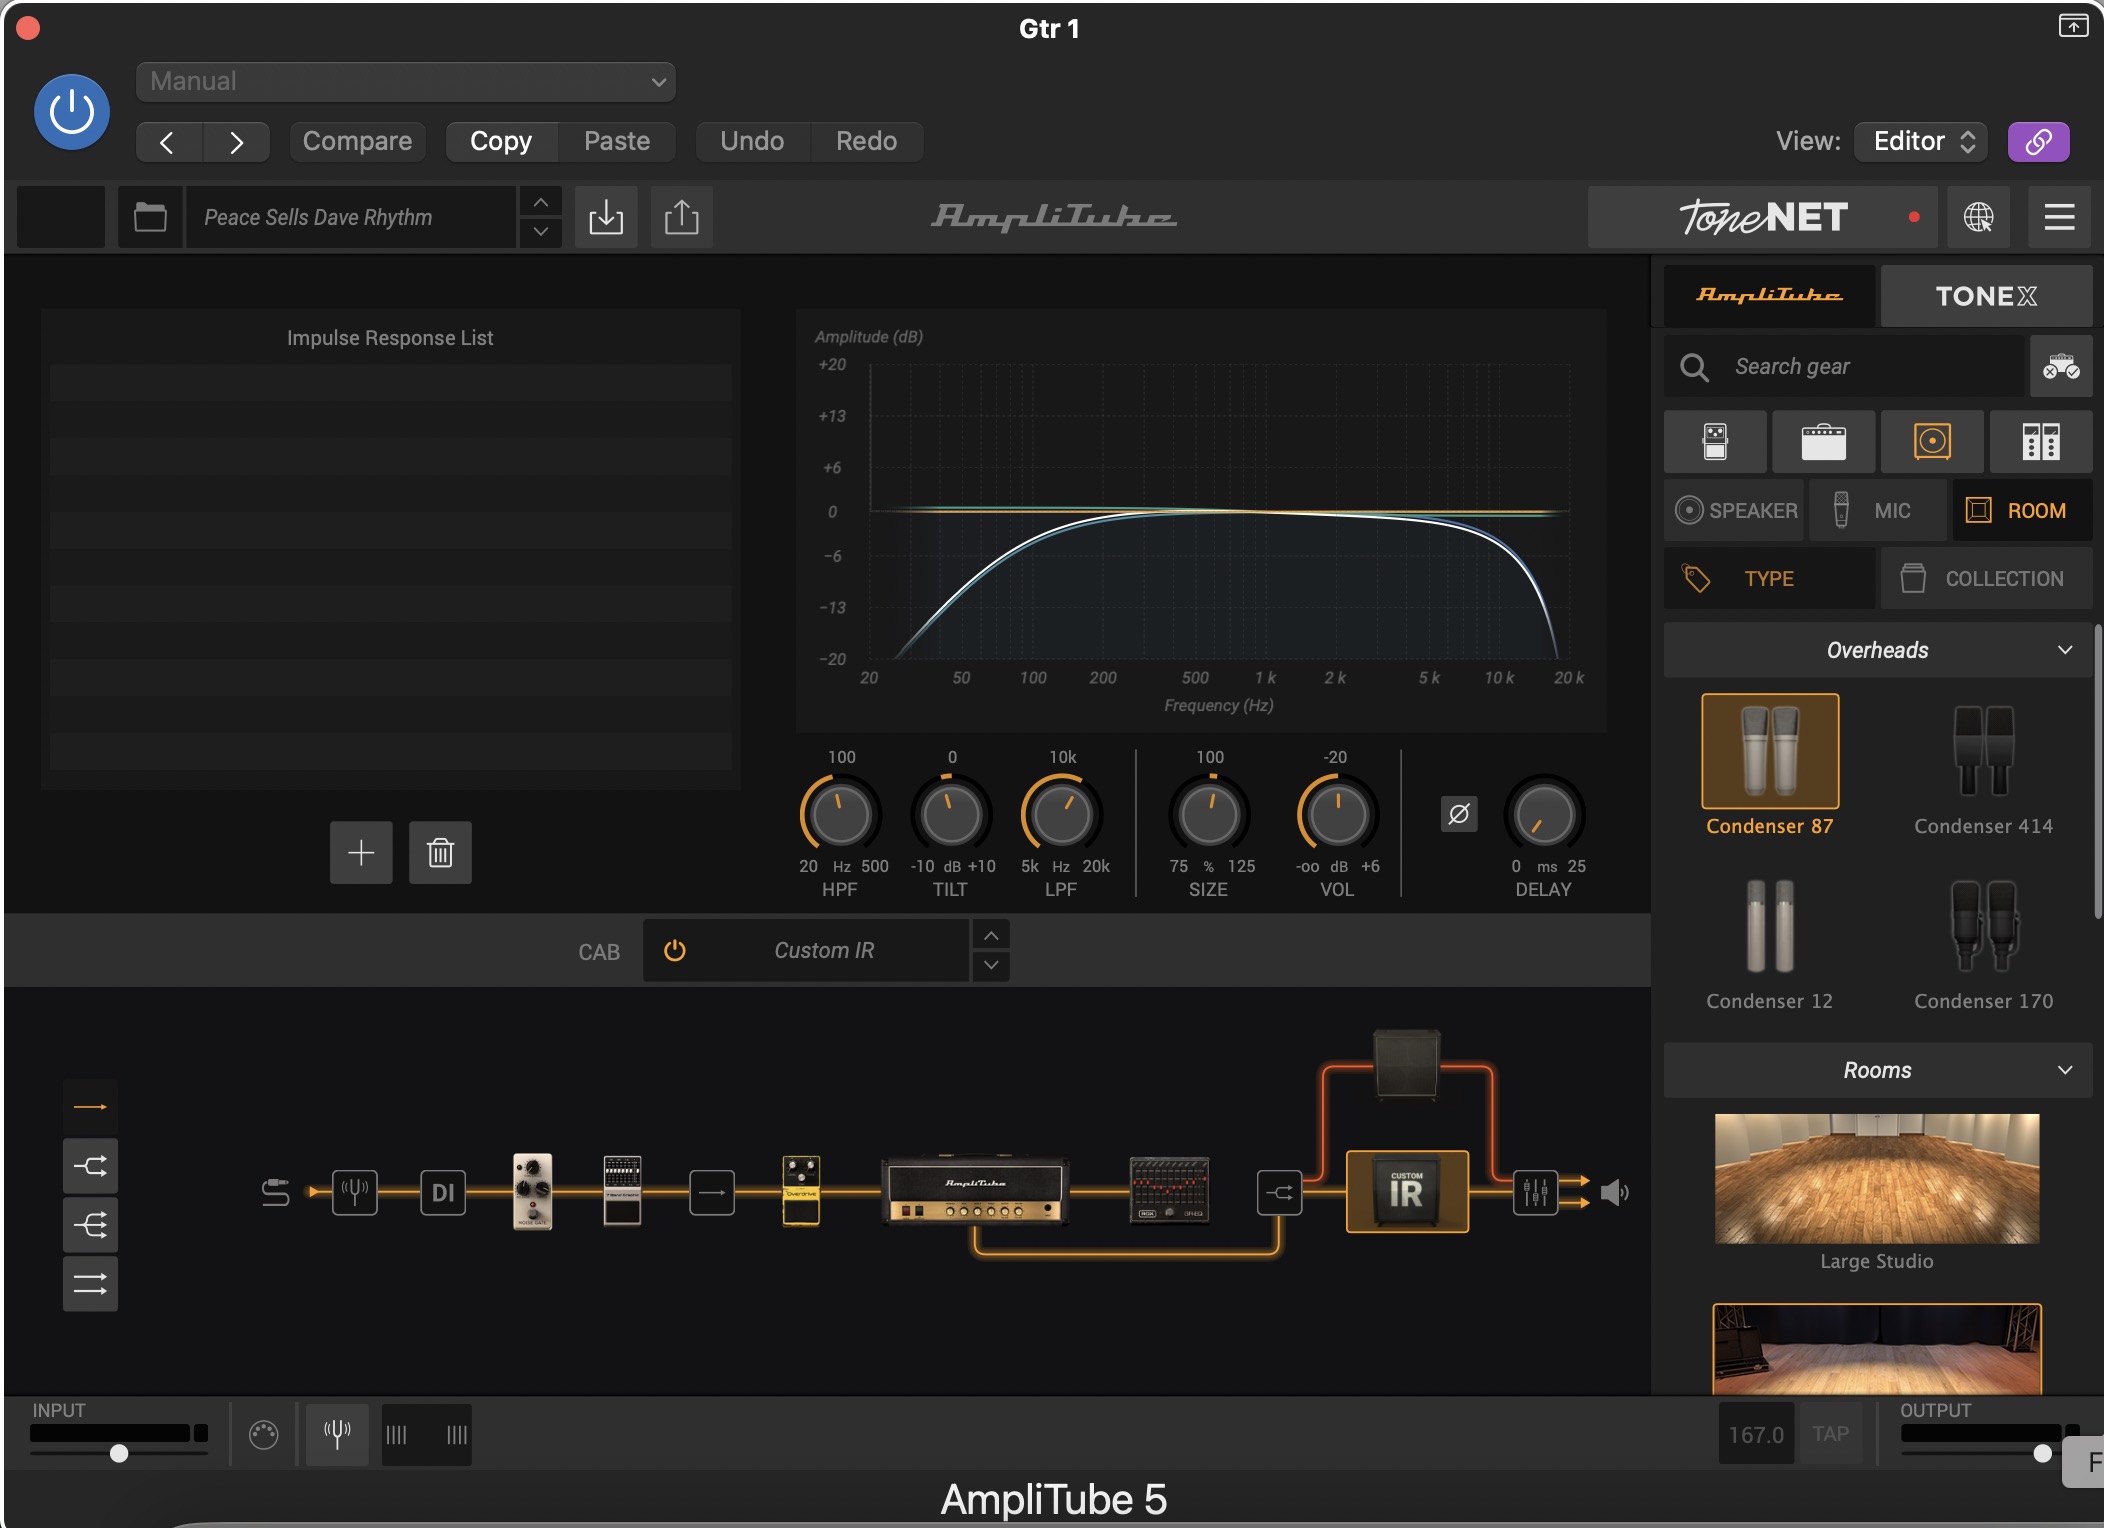Delete impulse response with trash icon

pos(440,853)
